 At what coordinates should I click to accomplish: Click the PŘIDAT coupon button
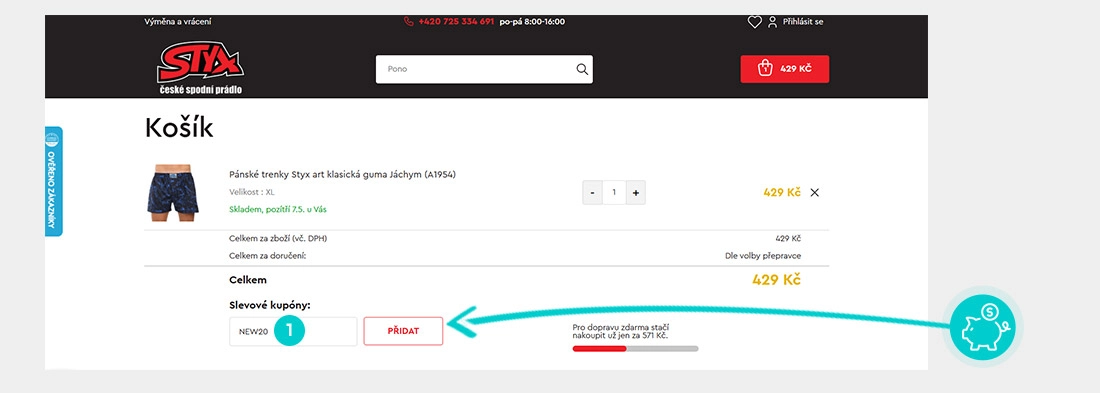[403, 331]
